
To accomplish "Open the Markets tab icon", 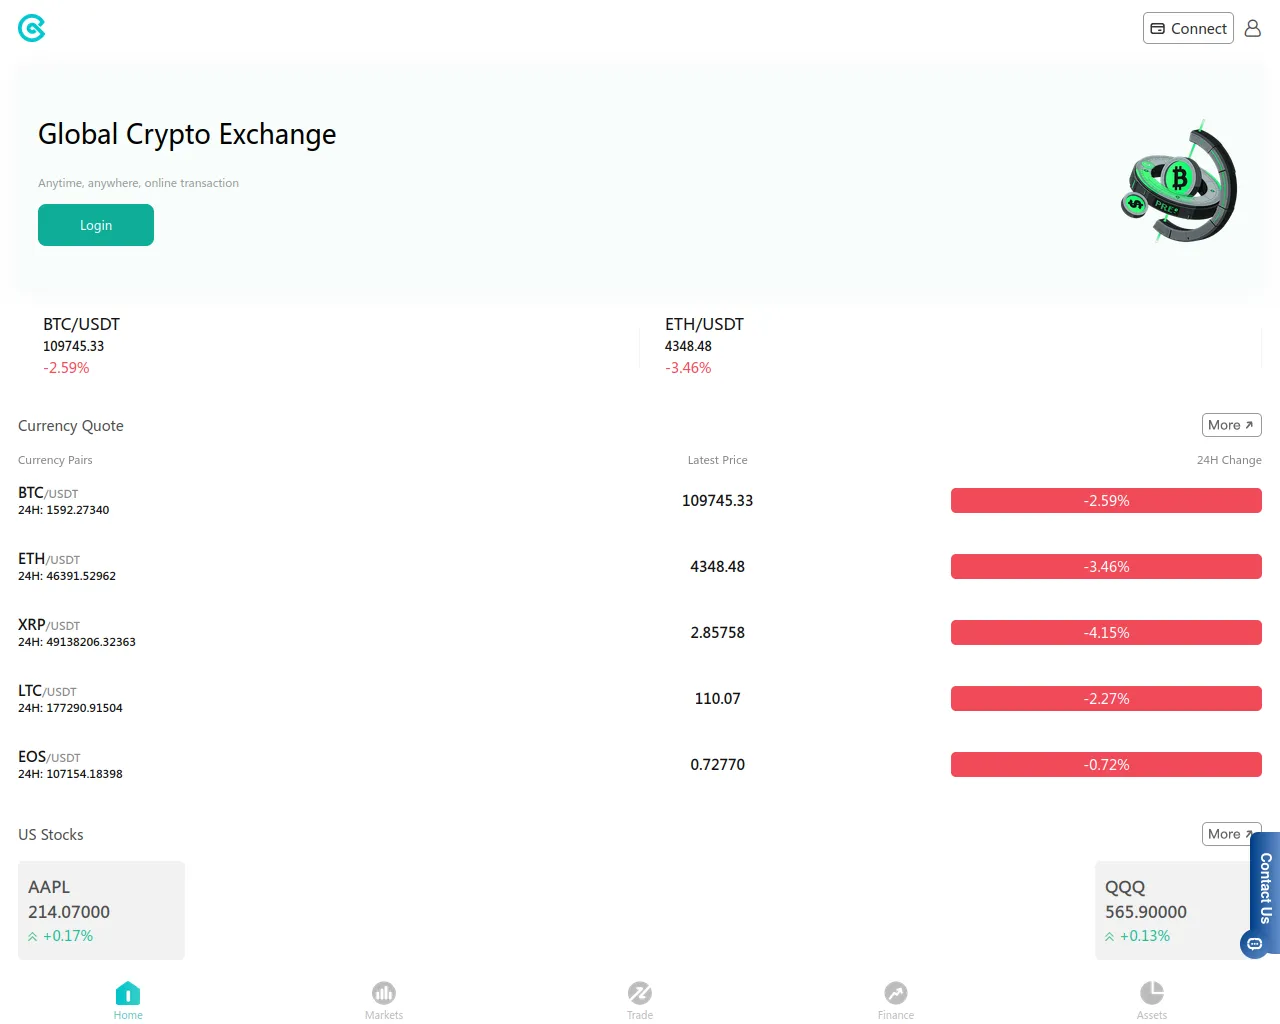I will point(384,993).
